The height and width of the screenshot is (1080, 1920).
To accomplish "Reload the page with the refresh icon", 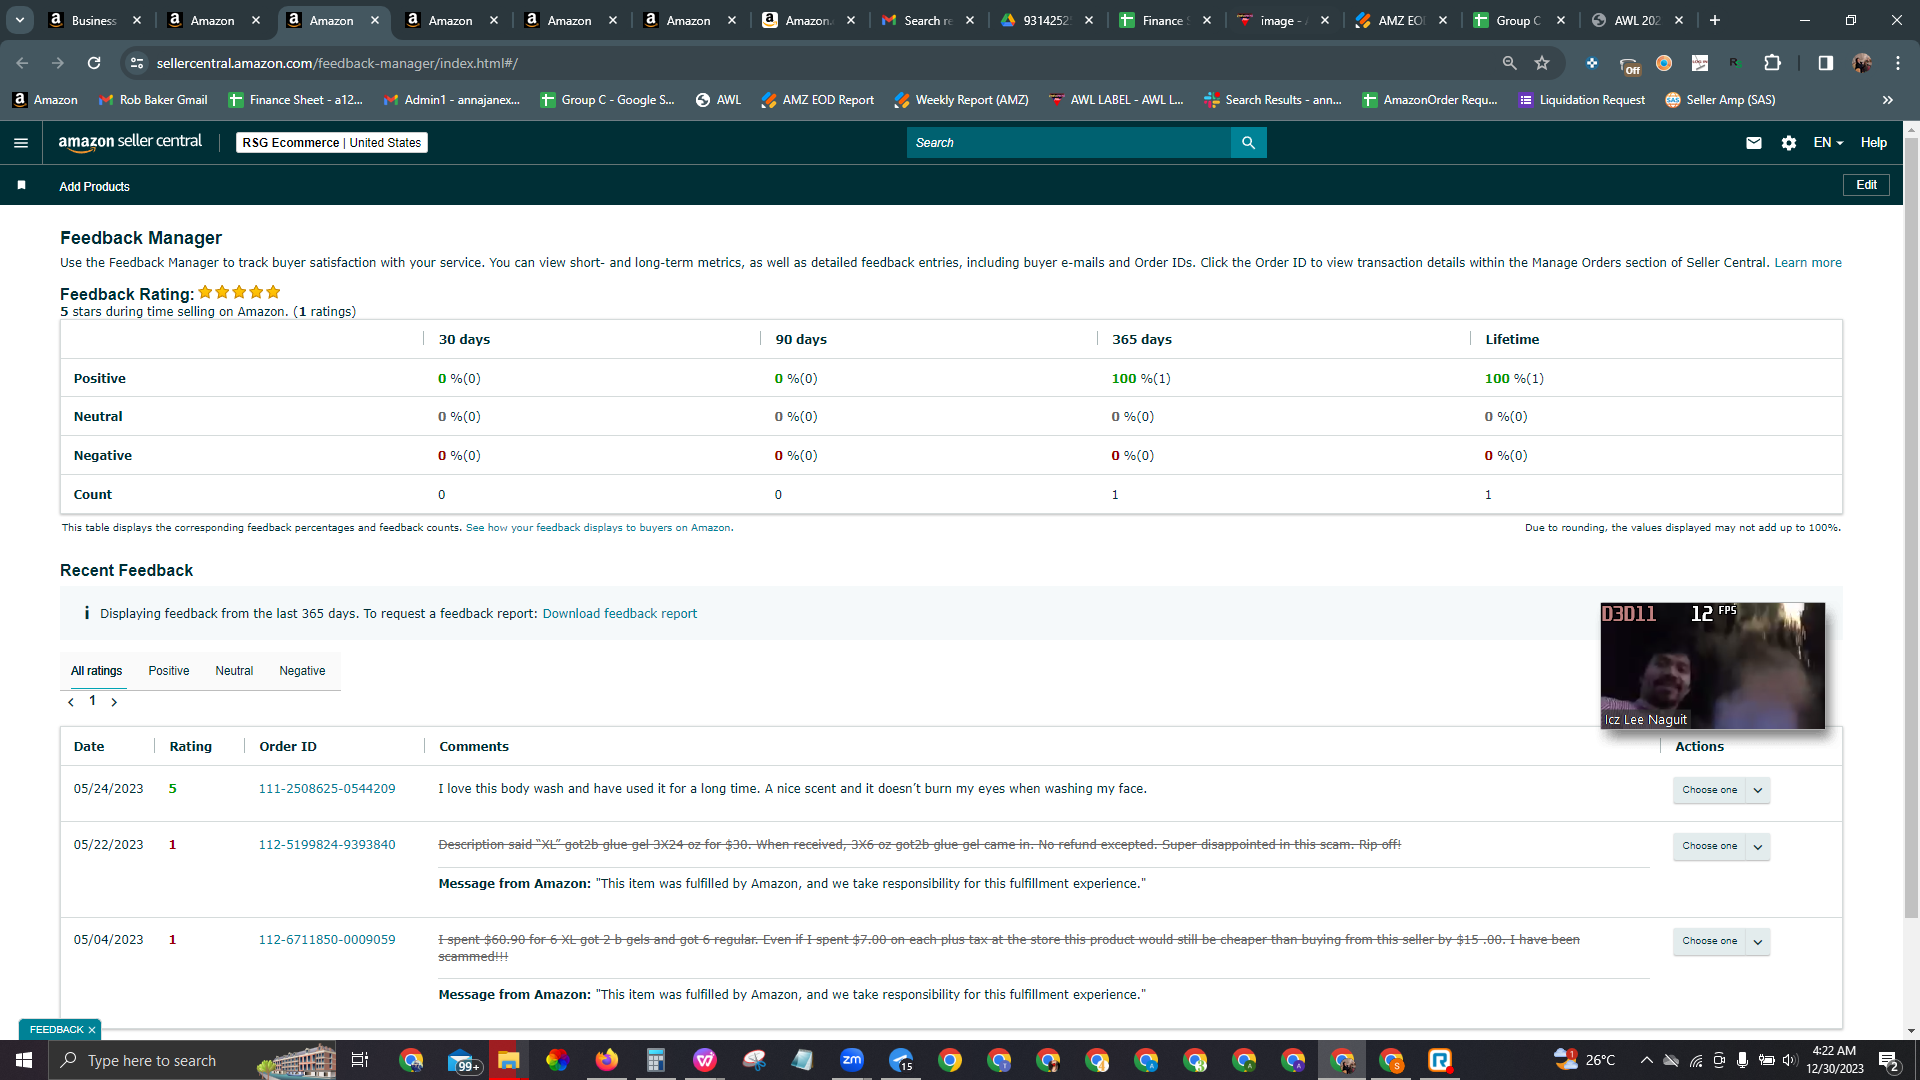I will pos(94,63).
